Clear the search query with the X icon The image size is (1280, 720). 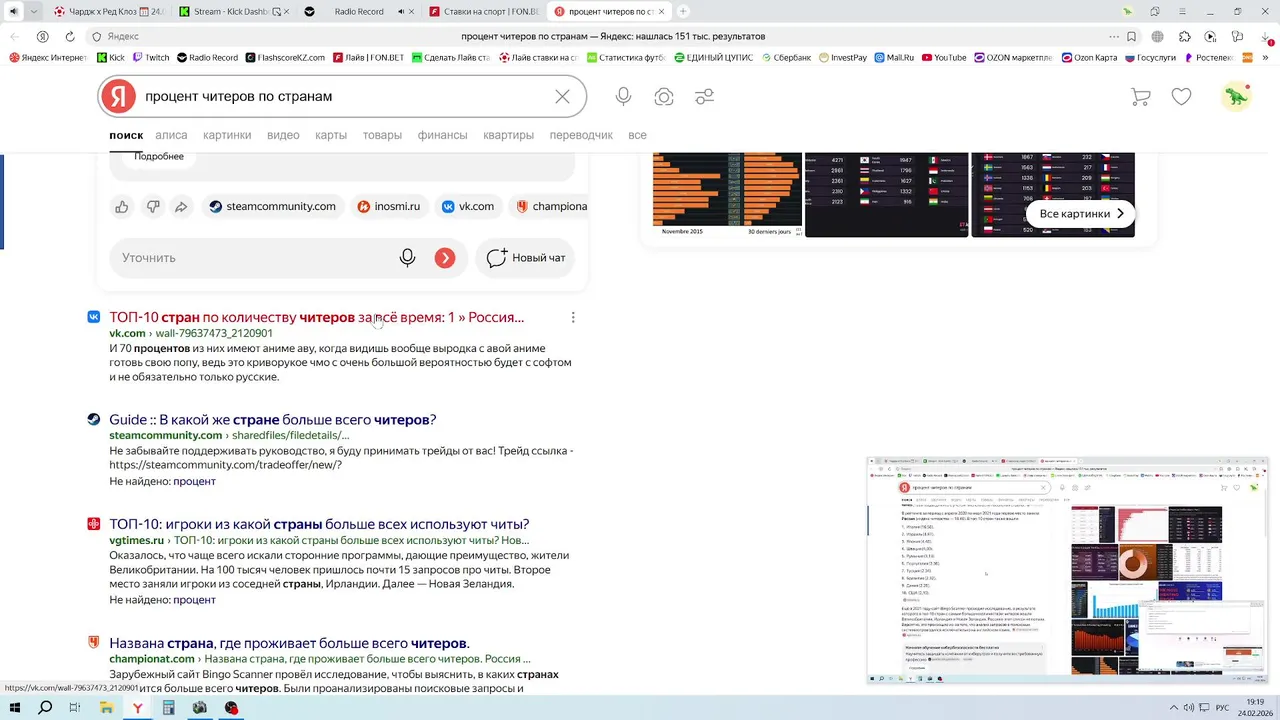coord(562,96)
